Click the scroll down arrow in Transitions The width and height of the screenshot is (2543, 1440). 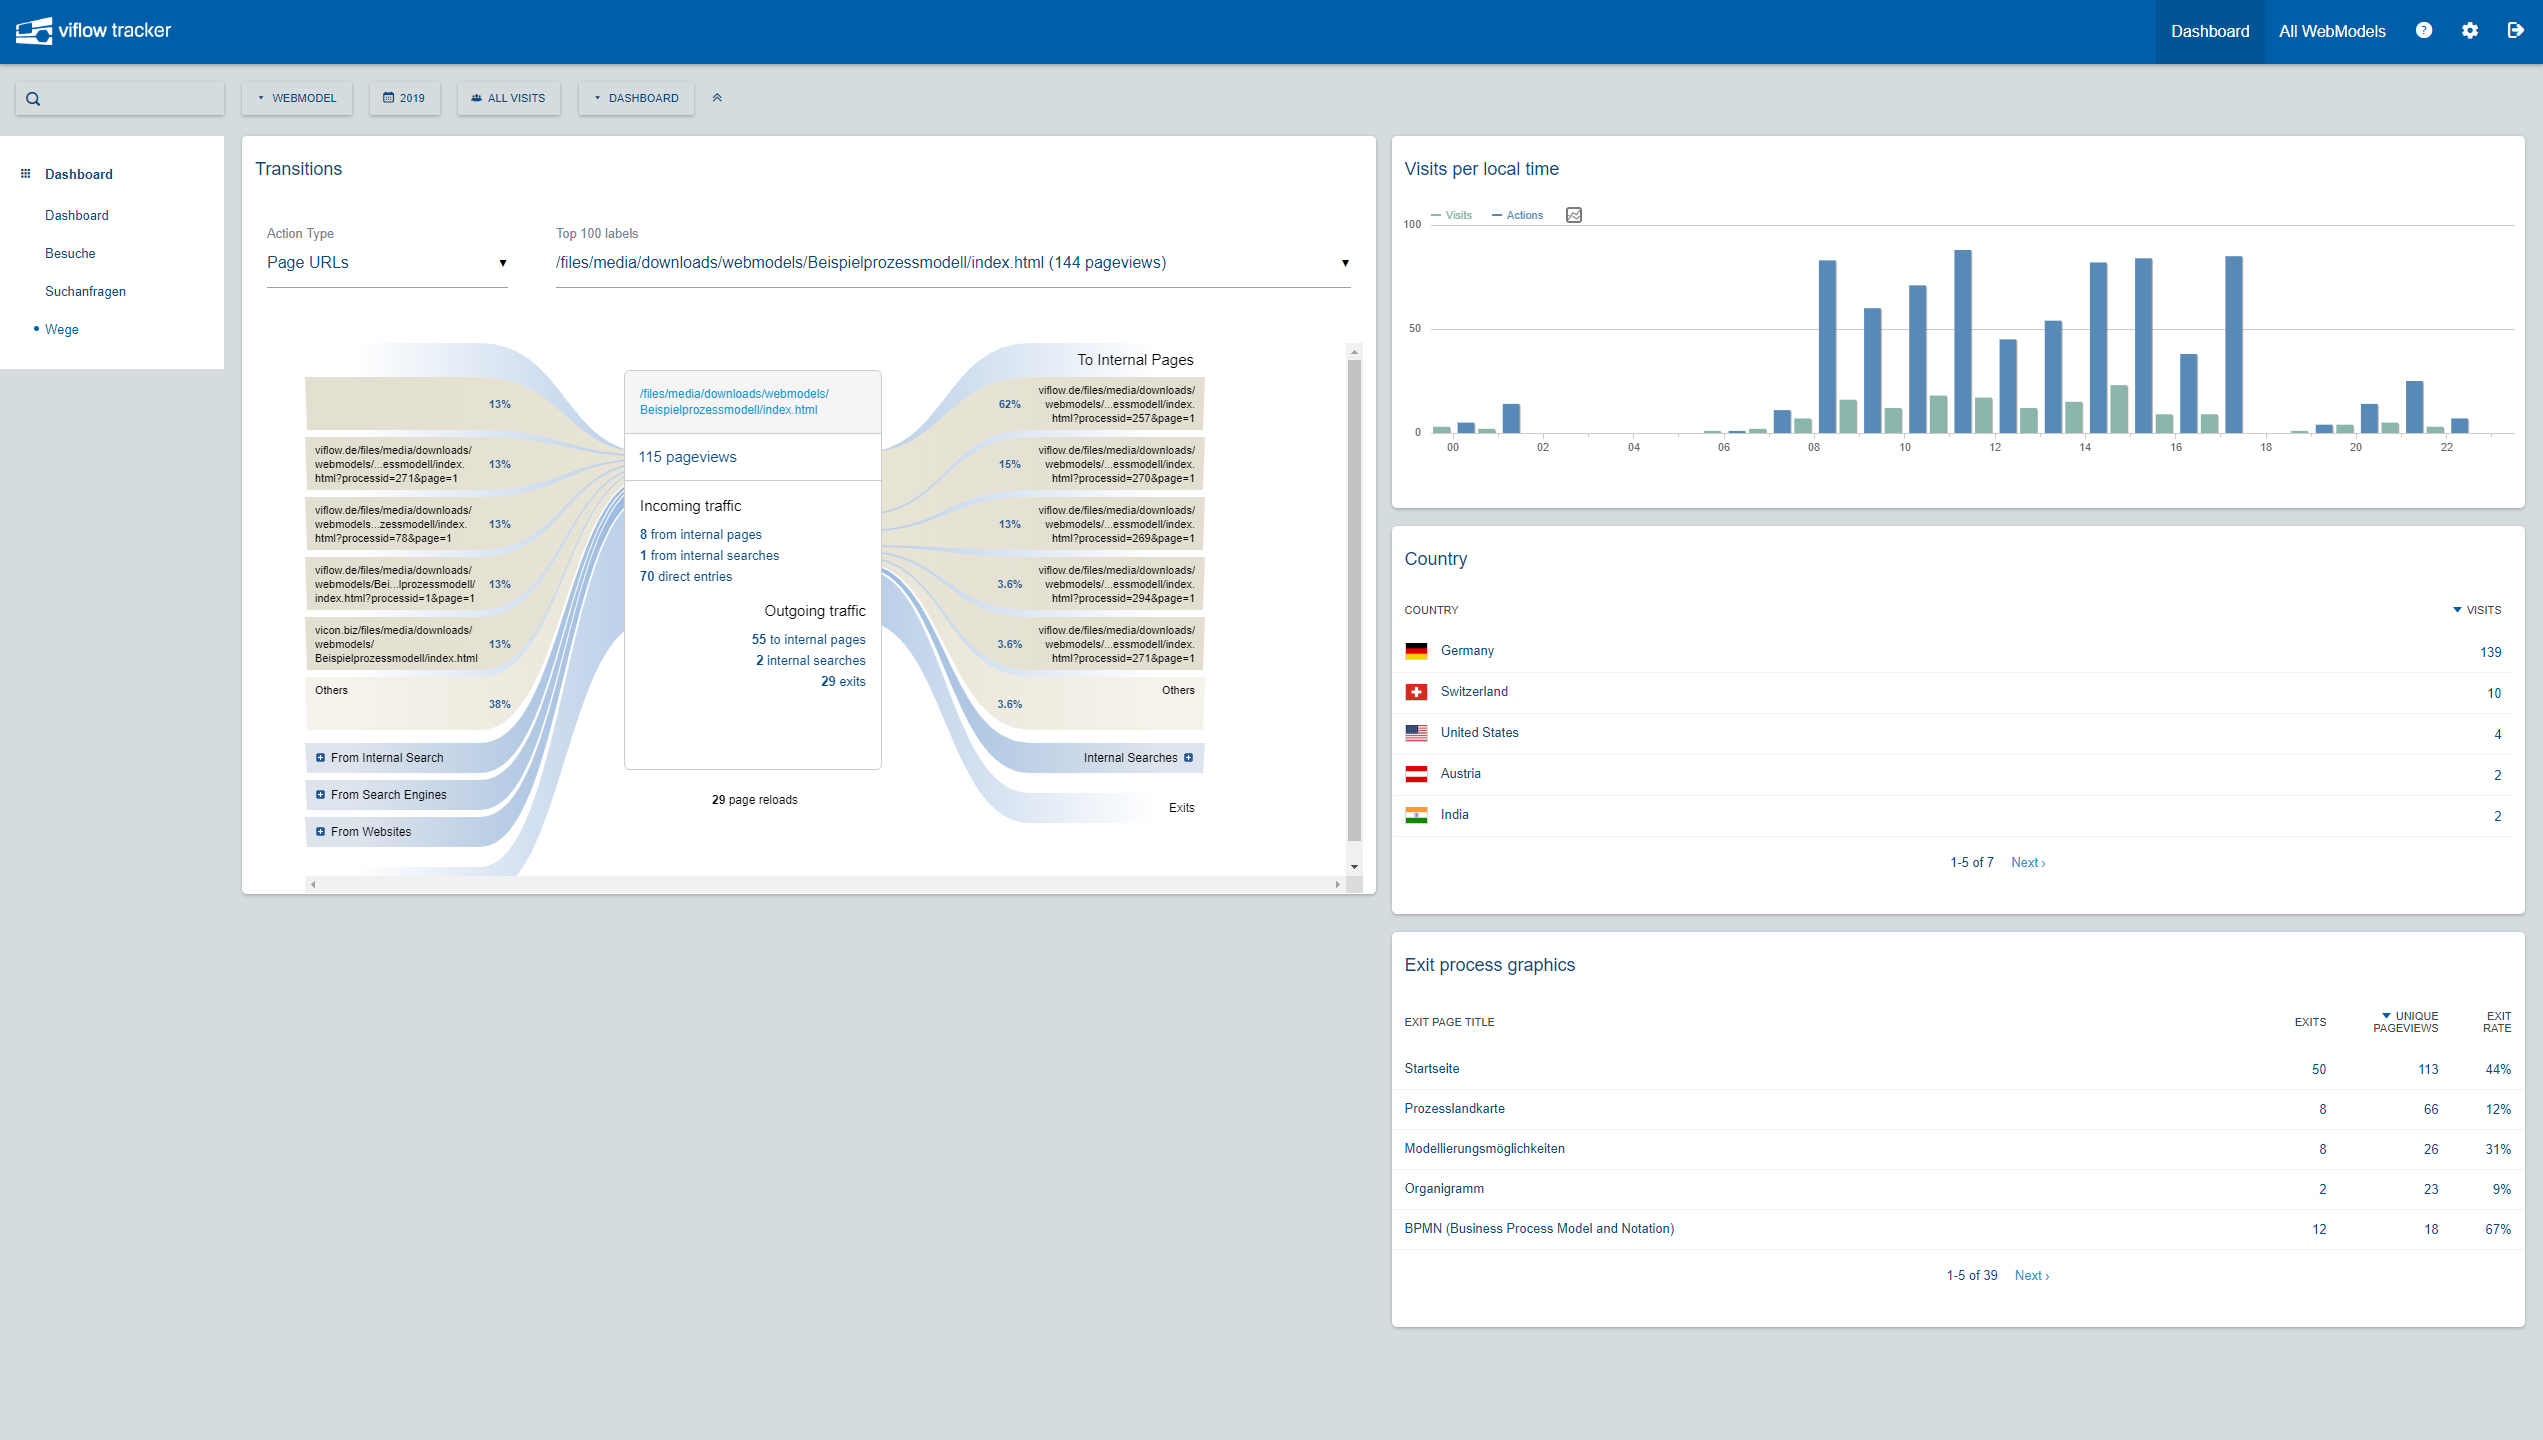[1354, 867]
